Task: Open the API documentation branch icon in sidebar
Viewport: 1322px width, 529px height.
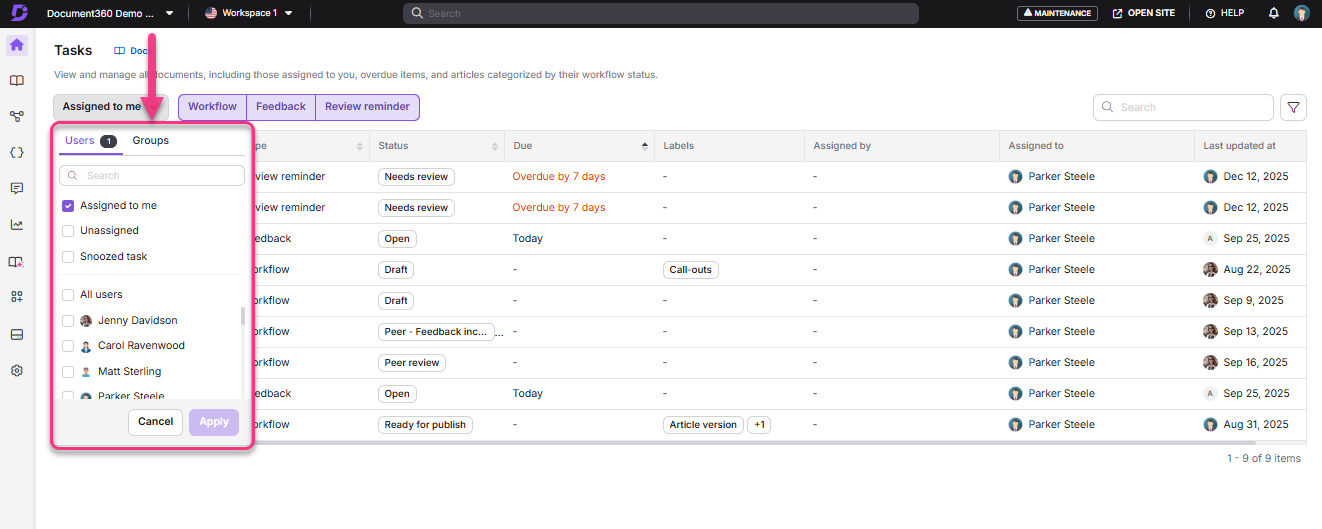Action: (x=17, y=117)
